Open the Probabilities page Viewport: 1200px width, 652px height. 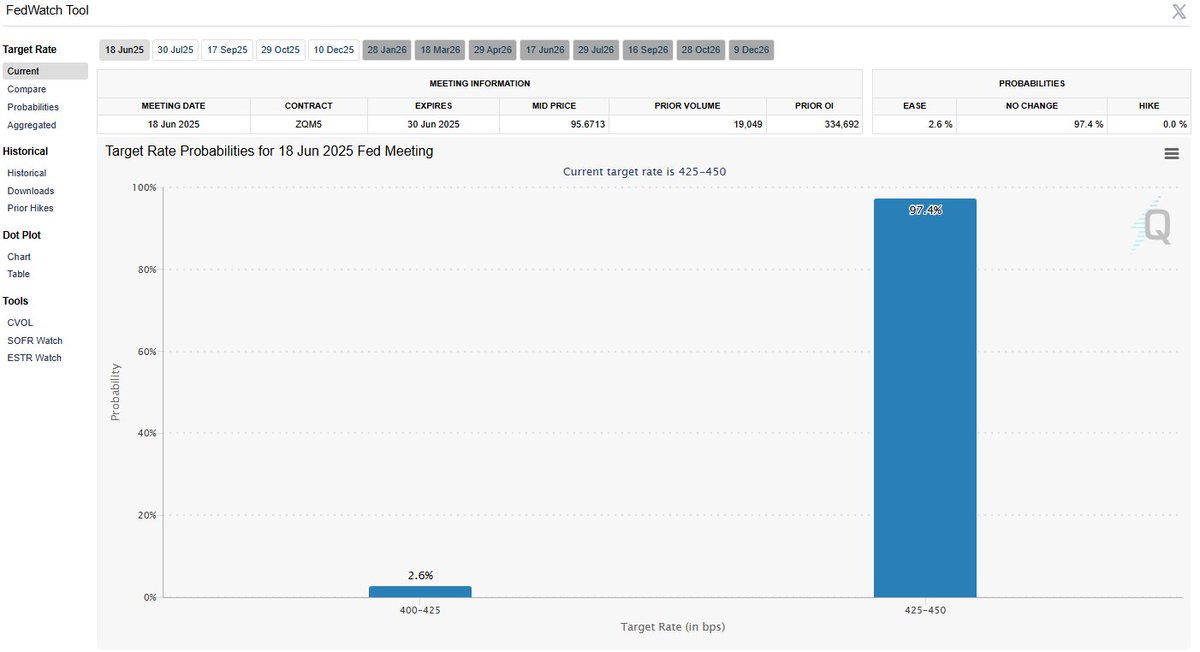[x=32, y=107]
